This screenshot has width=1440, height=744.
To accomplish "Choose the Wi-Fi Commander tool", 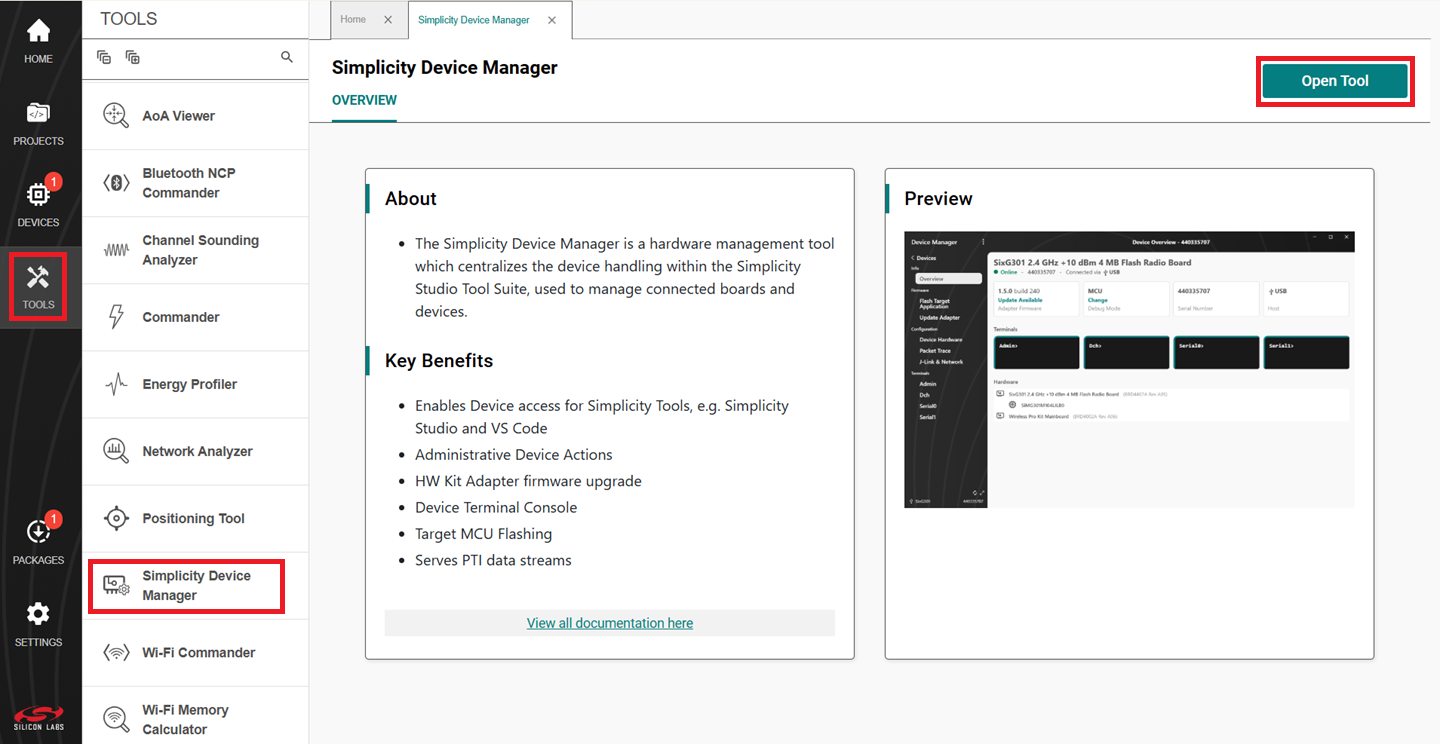I will point(198,653).
